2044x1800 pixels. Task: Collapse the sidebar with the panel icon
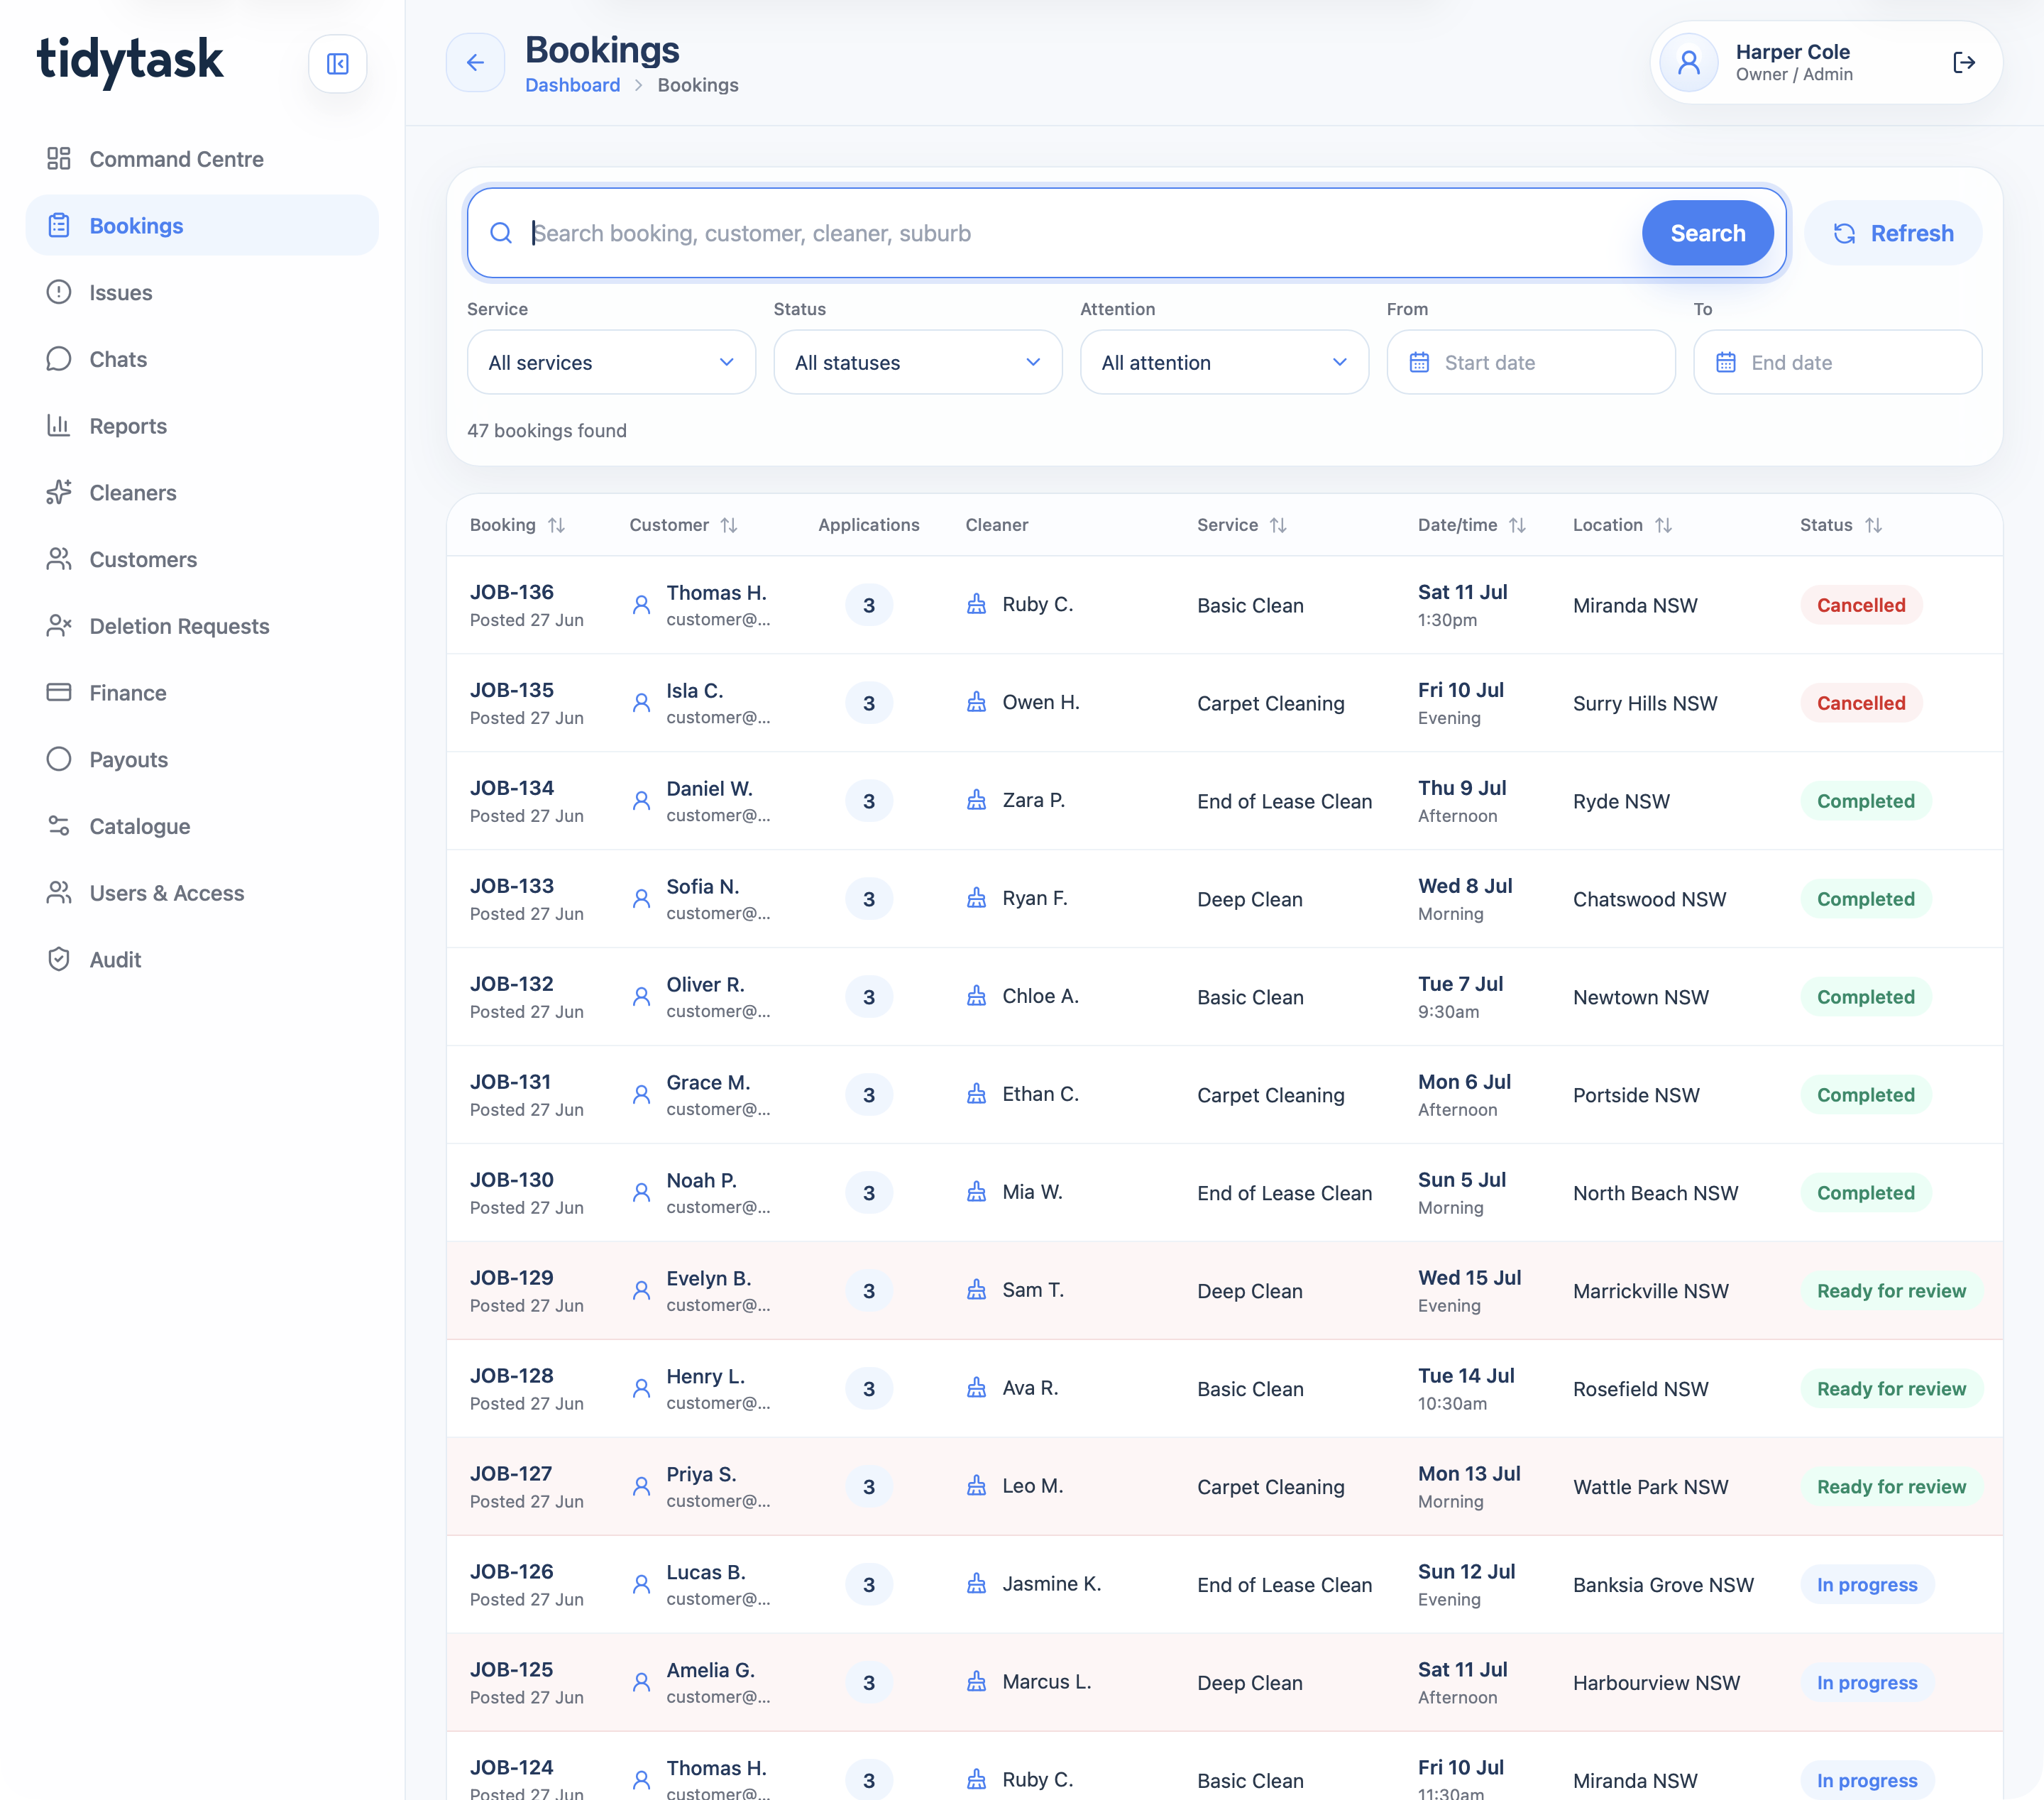tap(337, 64)
